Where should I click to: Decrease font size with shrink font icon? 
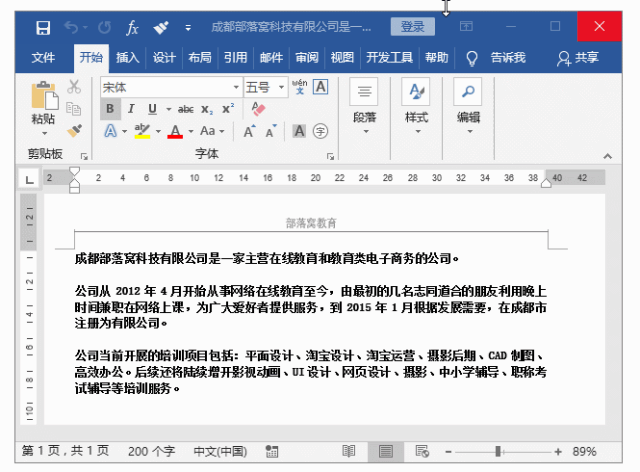pyautogui.click(x=270, y=131)
